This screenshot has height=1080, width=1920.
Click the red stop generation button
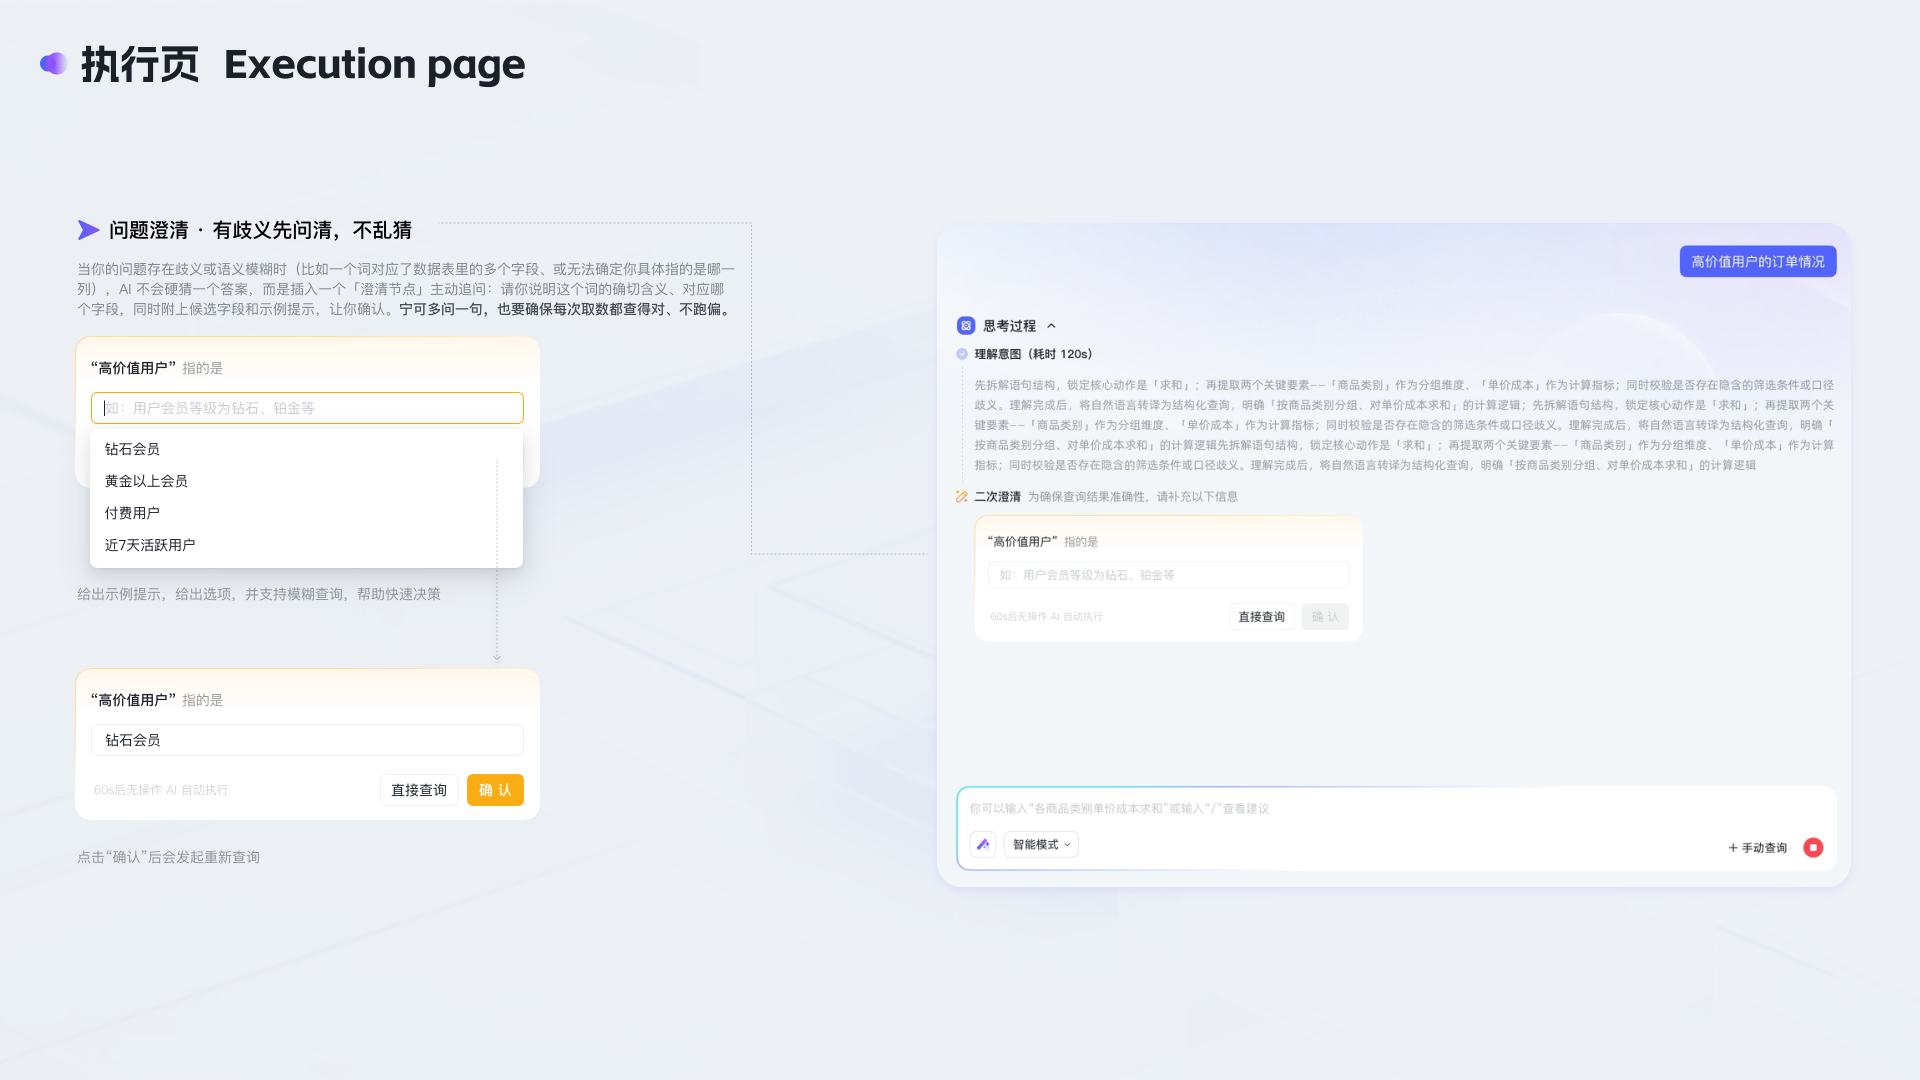click(1813, 848)
